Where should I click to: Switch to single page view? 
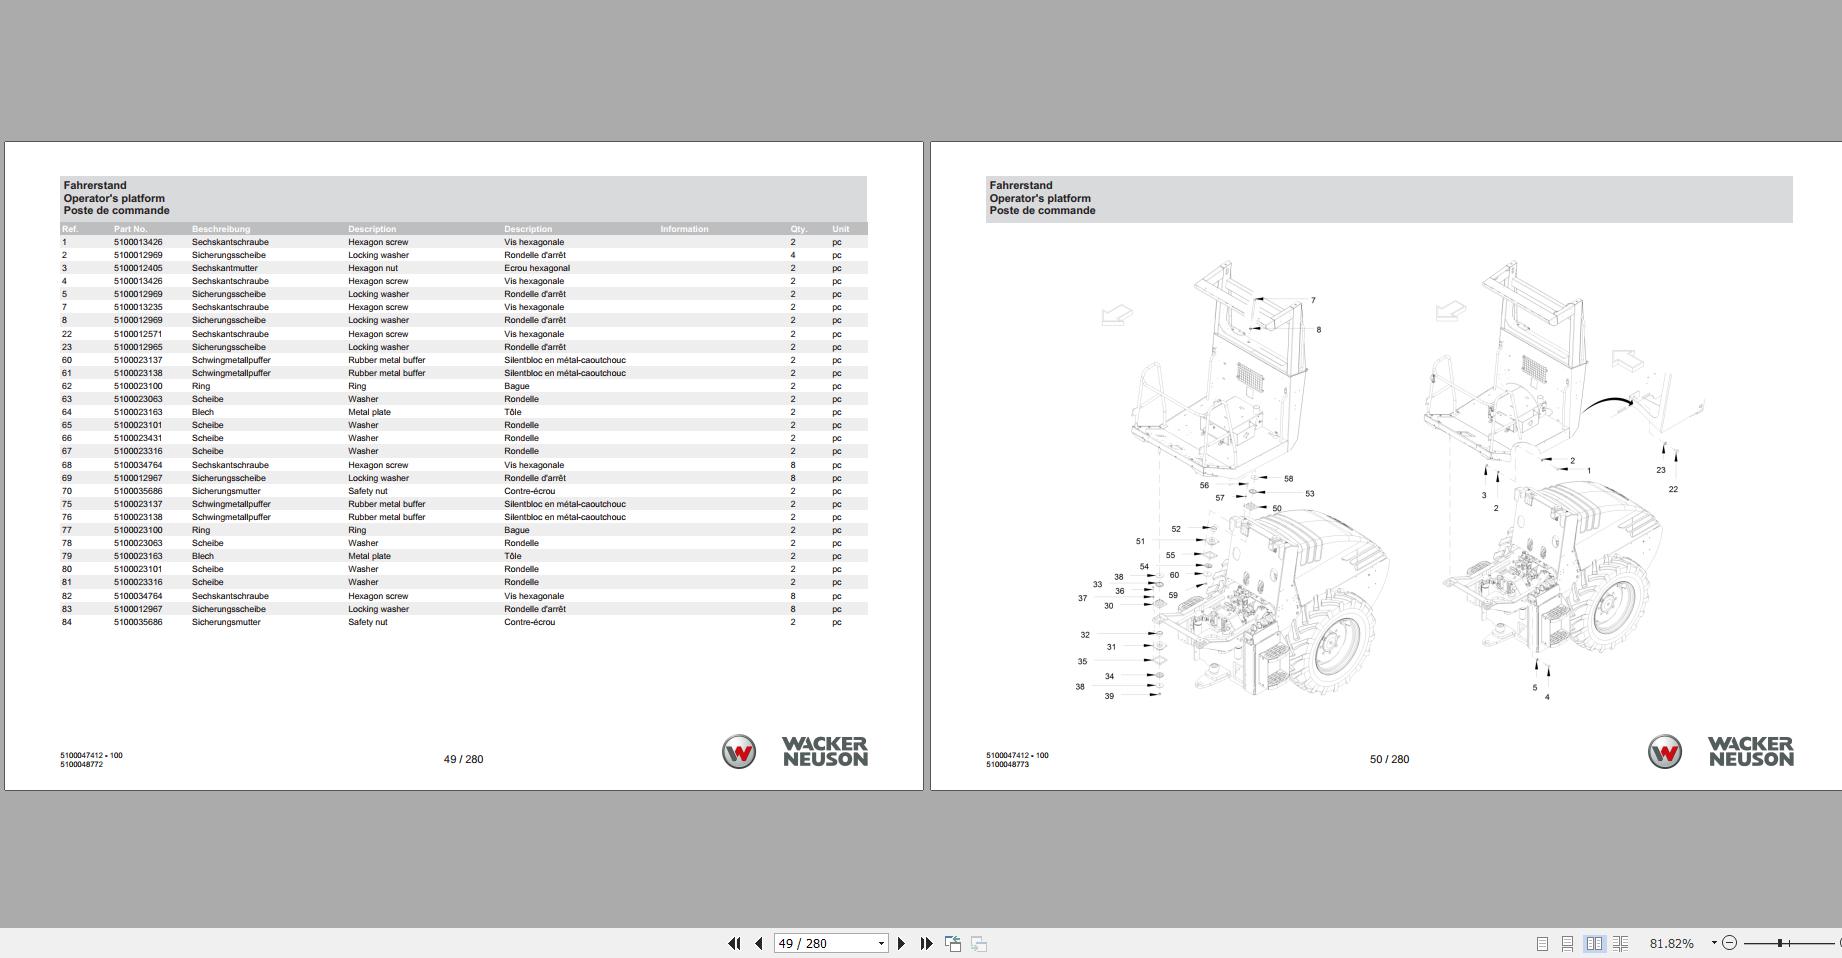pos(1542,943)
